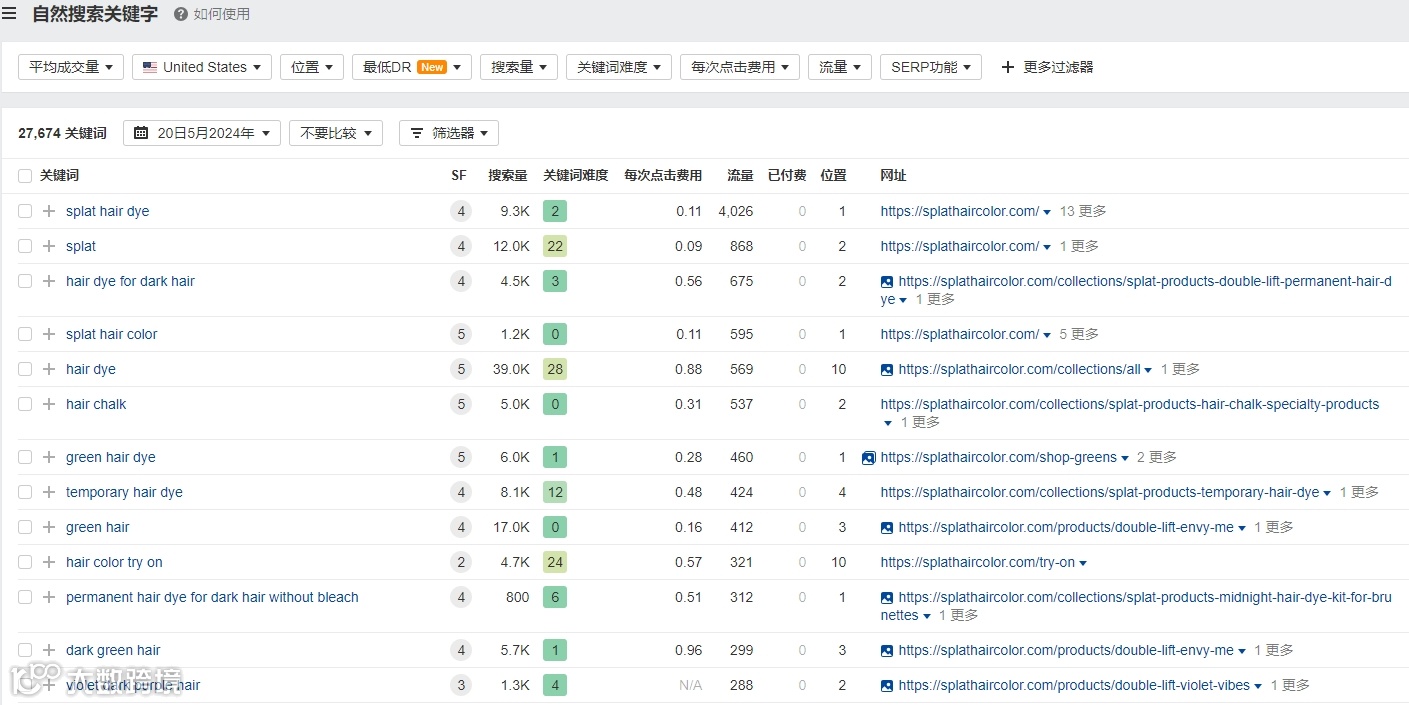Click image icon before double-lift-permanent-hair-dye URL
The image size is (1409, 705).
(x=887, y=282)
